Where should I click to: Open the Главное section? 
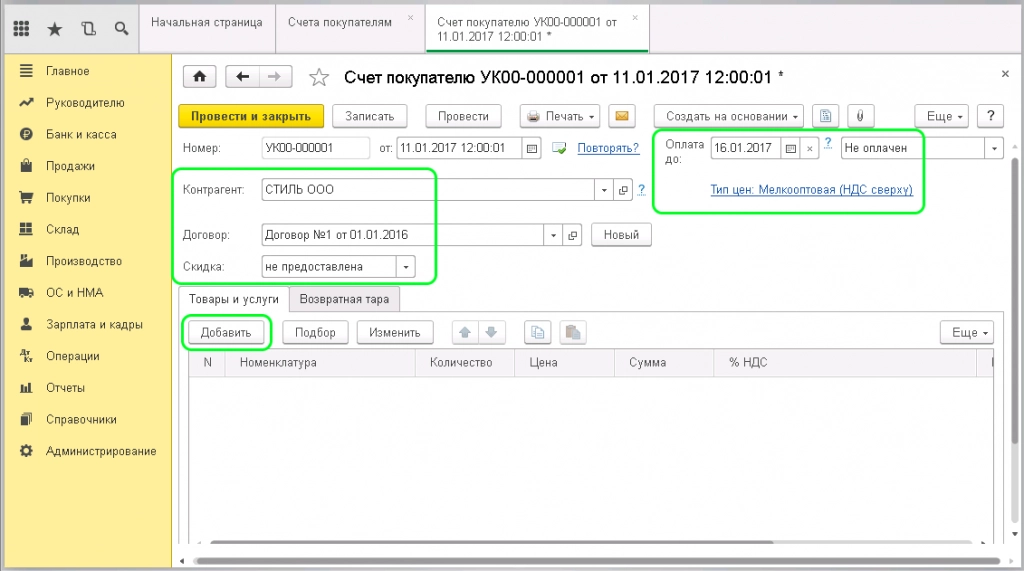[x=67, y=71]
